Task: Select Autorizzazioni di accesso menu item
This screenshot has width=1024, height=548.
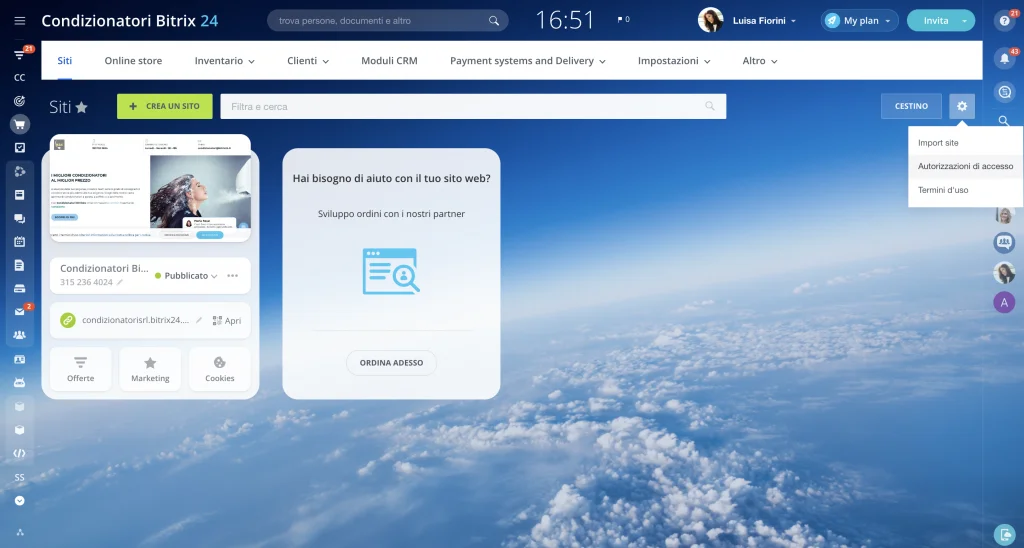Action: pos(965,166)
